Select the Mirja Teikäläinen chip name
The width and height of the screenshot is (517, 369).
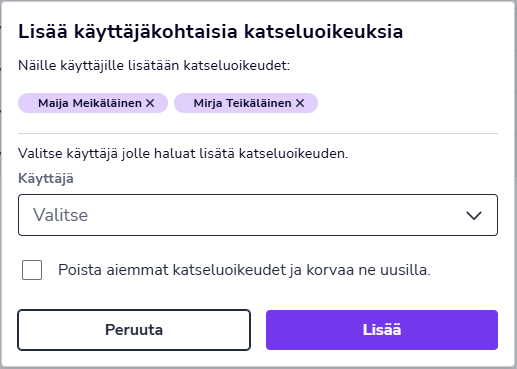[x=242, y=103]
